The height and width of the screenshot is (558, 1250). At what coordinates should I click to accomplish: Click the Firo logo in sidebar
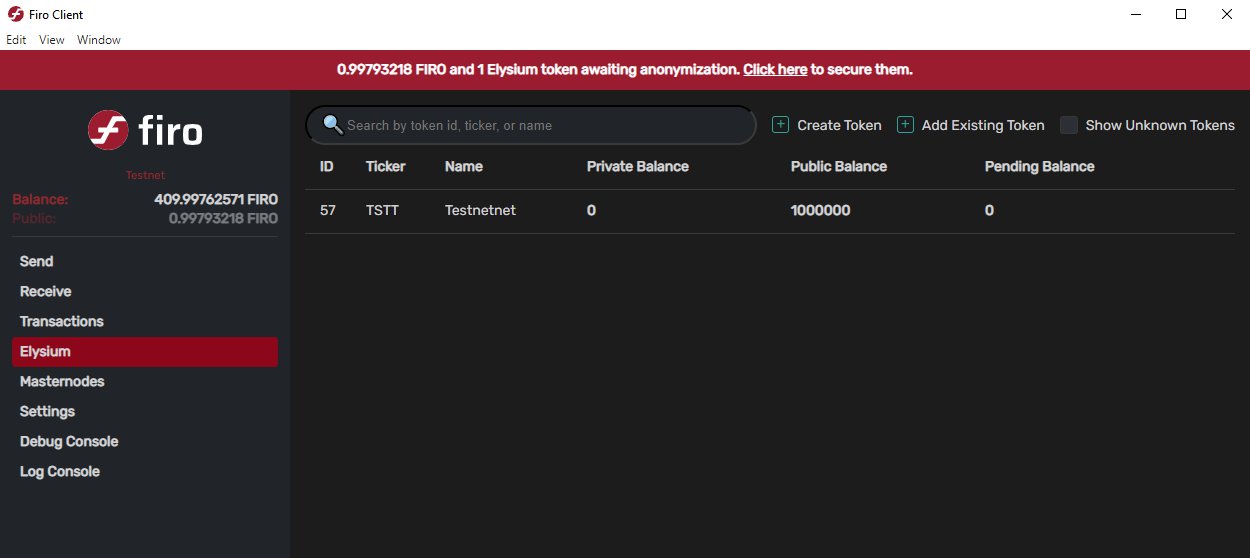coord(145,130)
